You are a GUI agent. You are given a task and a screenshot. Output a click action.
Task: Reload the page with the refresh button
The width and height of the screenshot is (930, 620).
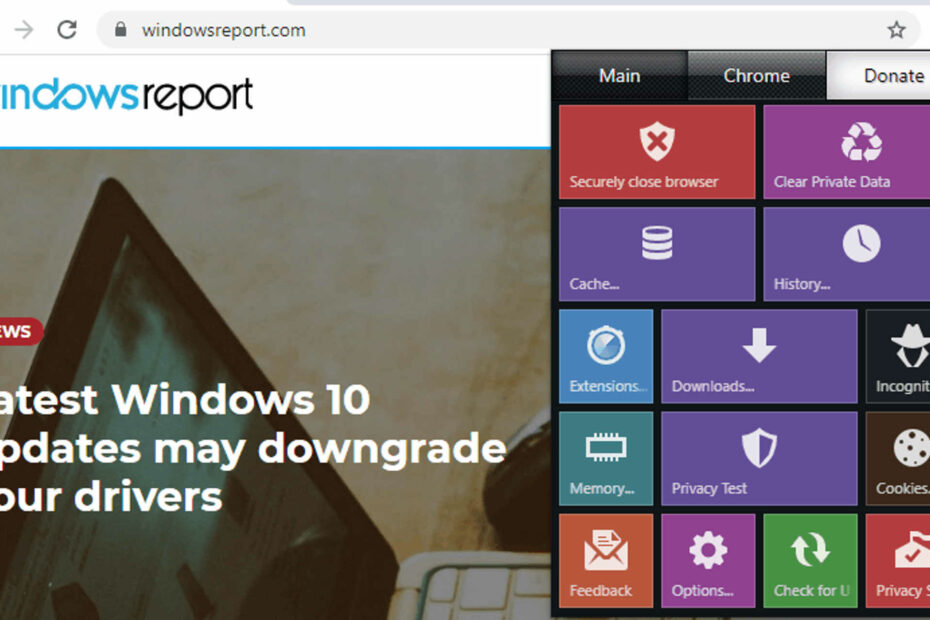coord(67,30)
